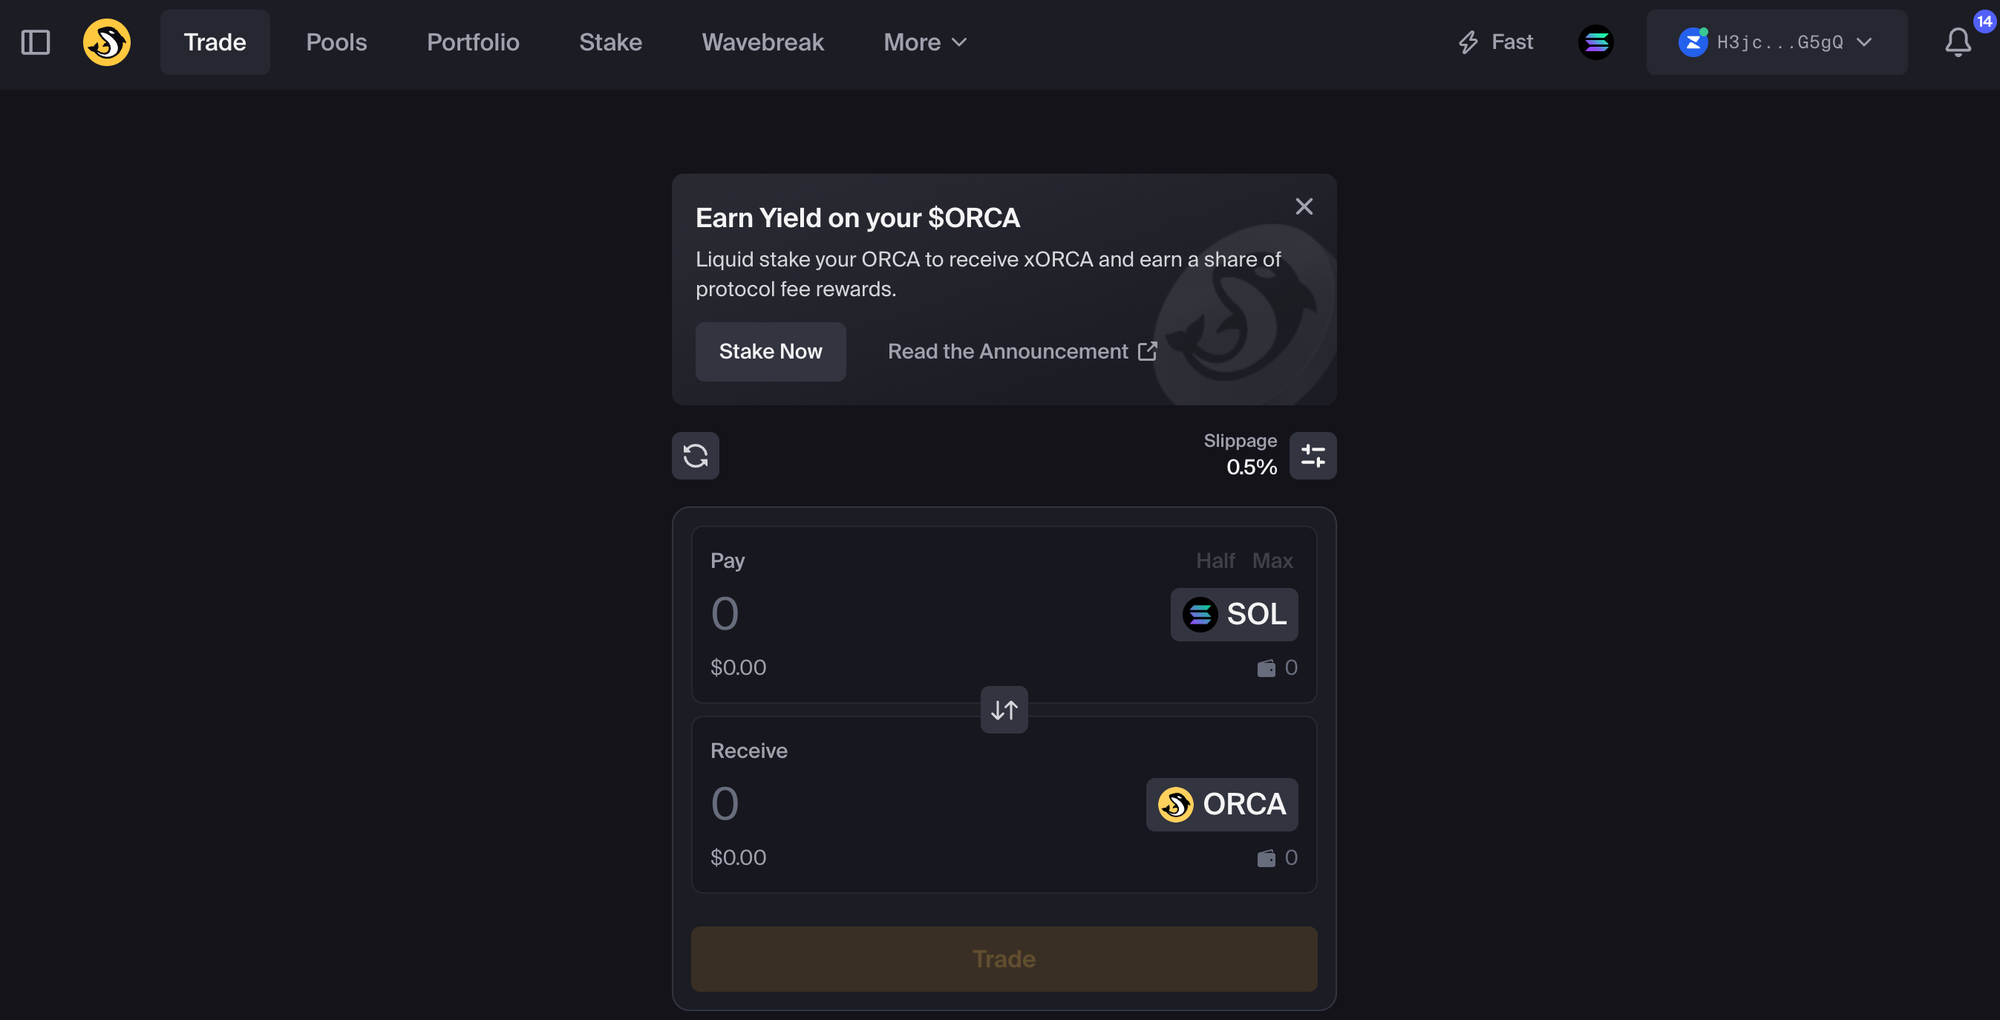Click the Orca logo
2000x1020 pixels.
(x=107, y=42)
